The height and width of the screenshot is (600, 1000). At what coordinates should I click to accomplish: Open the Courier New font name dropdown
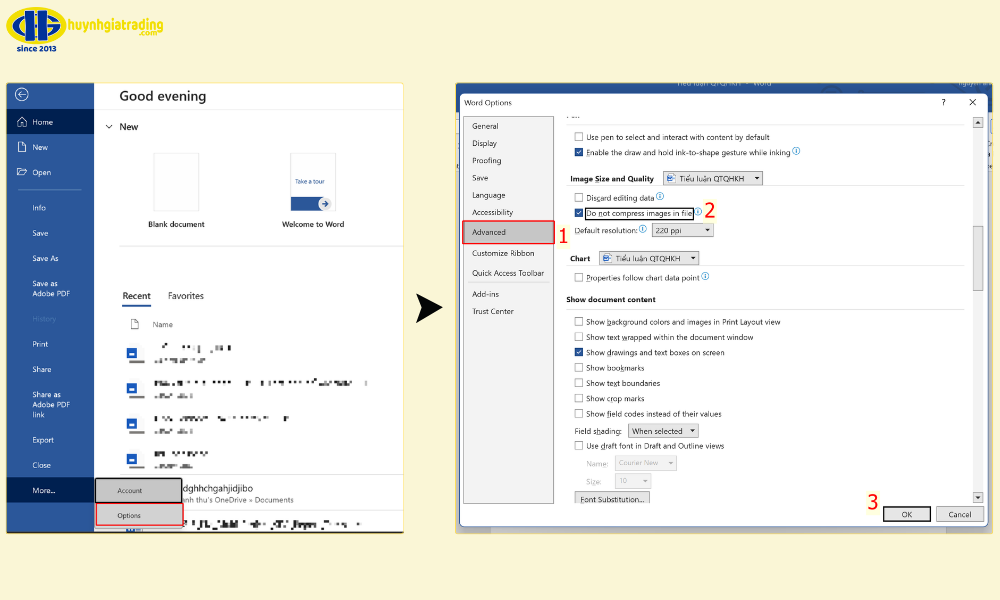click(x=645, y=463)
